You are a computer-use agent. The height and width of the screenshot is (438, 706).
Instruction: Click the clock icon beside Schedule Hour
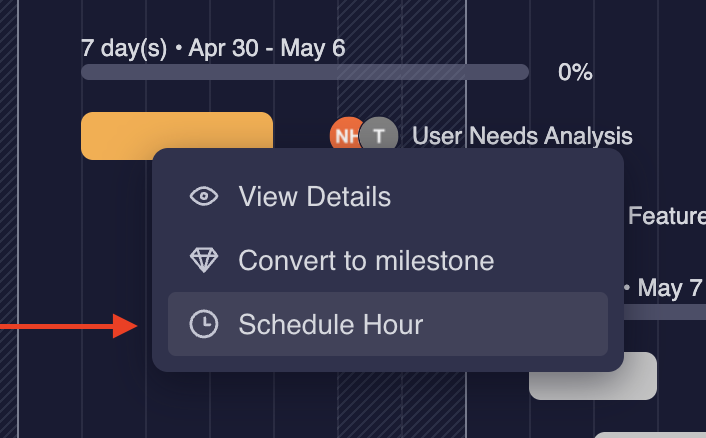click(x=204, y=325)
